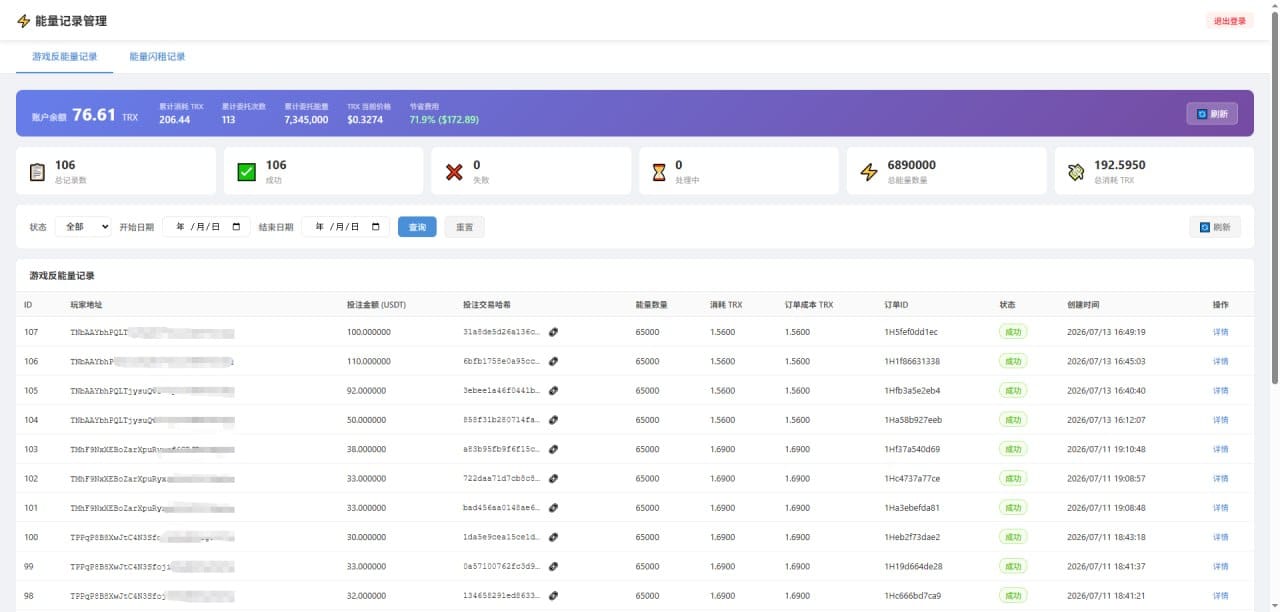
Task: Open the transaction hash link for record 99
Action: click(553, 567)
